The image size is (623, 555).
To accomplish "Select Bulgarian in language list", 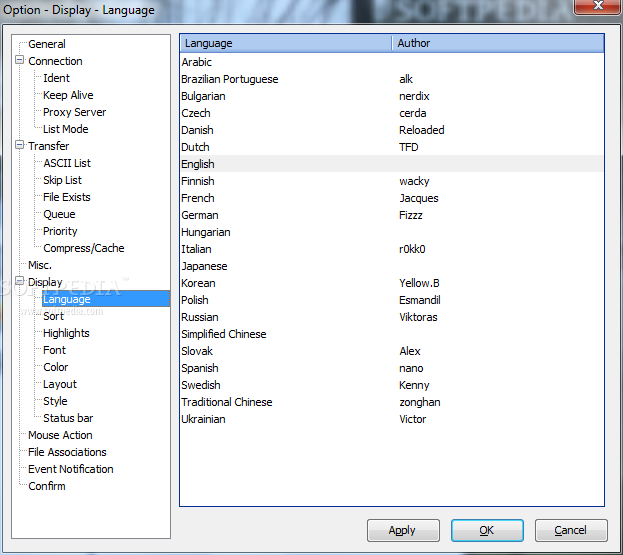I will (x=391, y=96).
